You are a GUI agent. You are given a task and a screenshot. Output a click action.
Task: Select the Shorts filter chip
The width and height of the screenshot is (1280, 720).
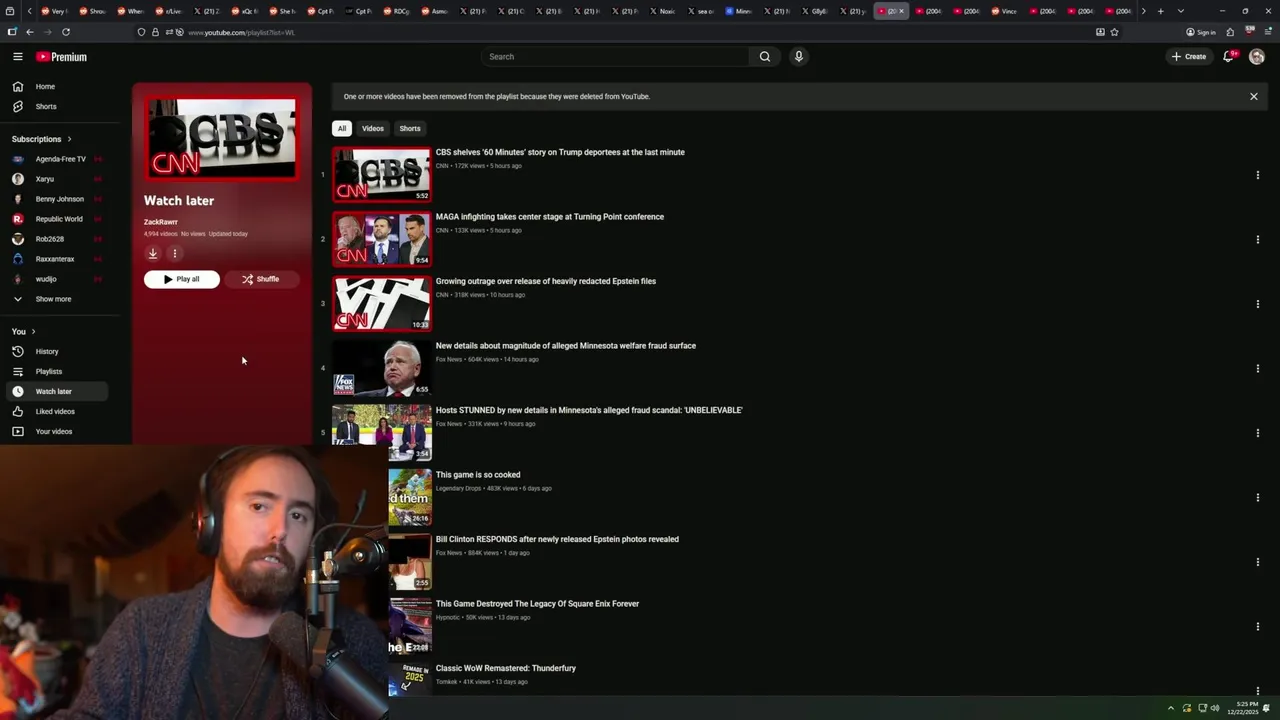pyautogui.click(x=410, y=129)
